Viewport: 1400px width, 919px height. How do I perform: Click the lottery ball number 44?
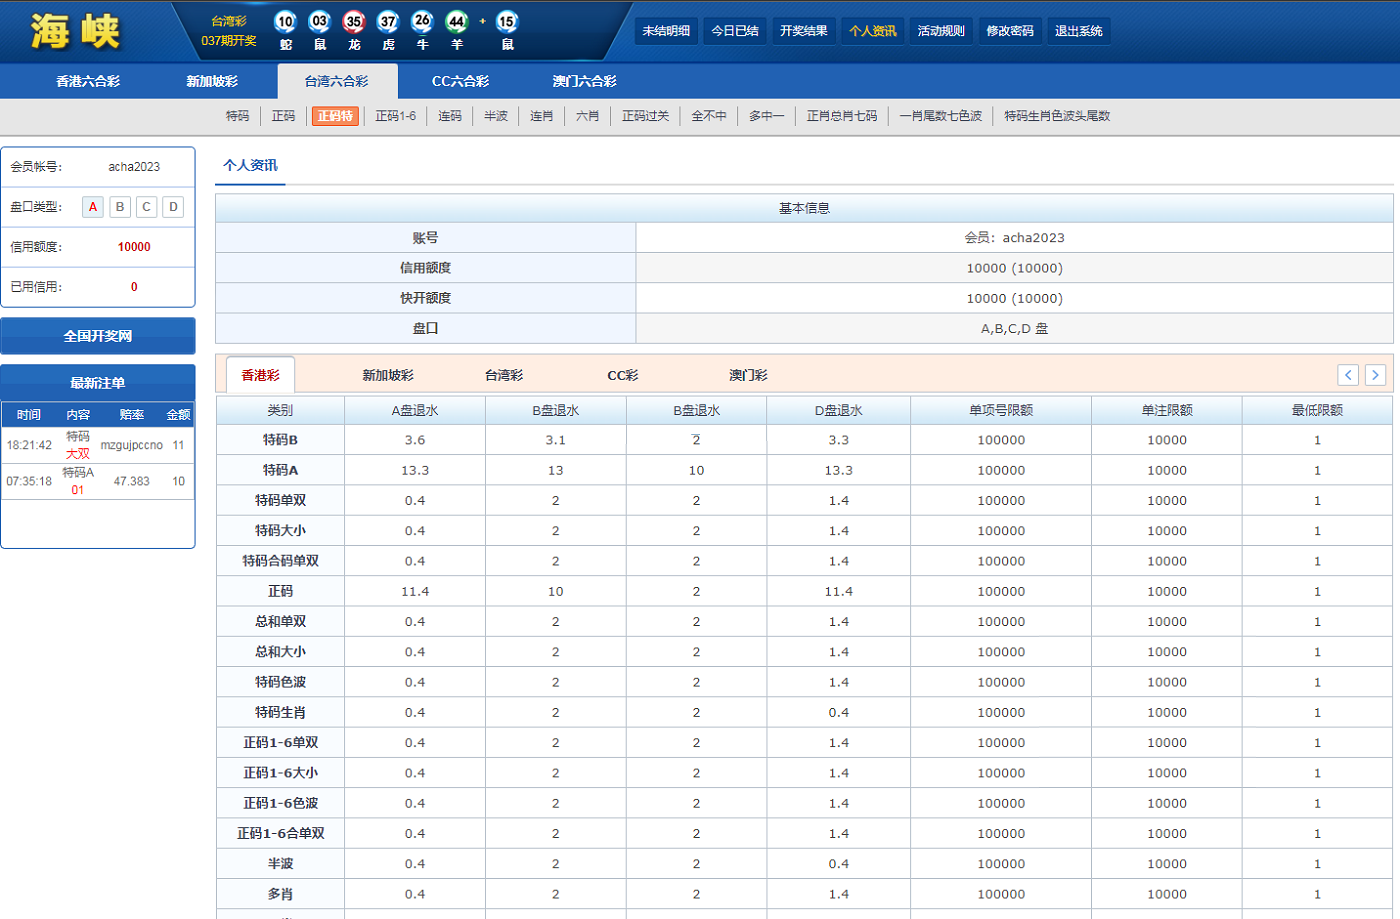tap(457, 21)
